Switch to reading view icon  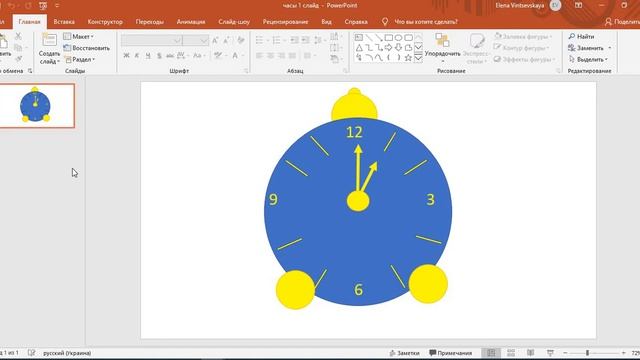(x=530, y=353)
